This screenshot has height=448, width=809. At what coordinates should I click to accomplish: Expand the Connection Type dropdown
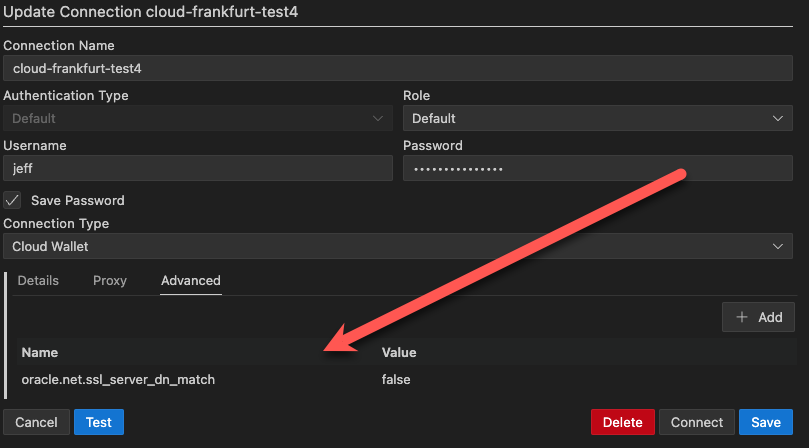click(398, 246)
